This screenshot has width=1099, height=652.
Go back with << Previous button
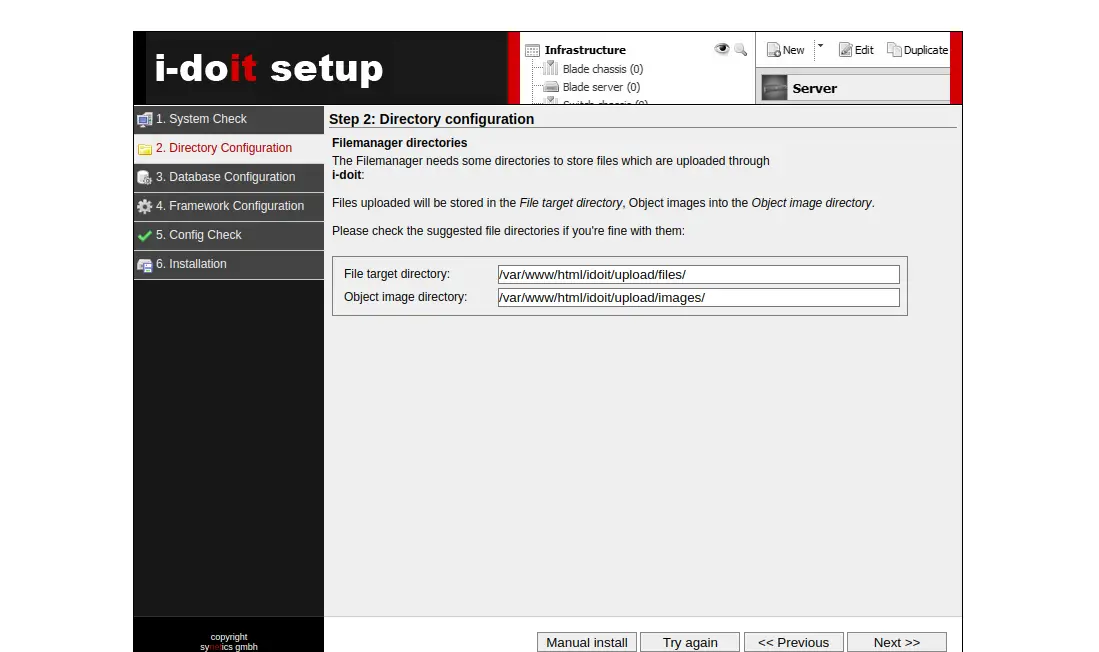click(x=793, y=642)
